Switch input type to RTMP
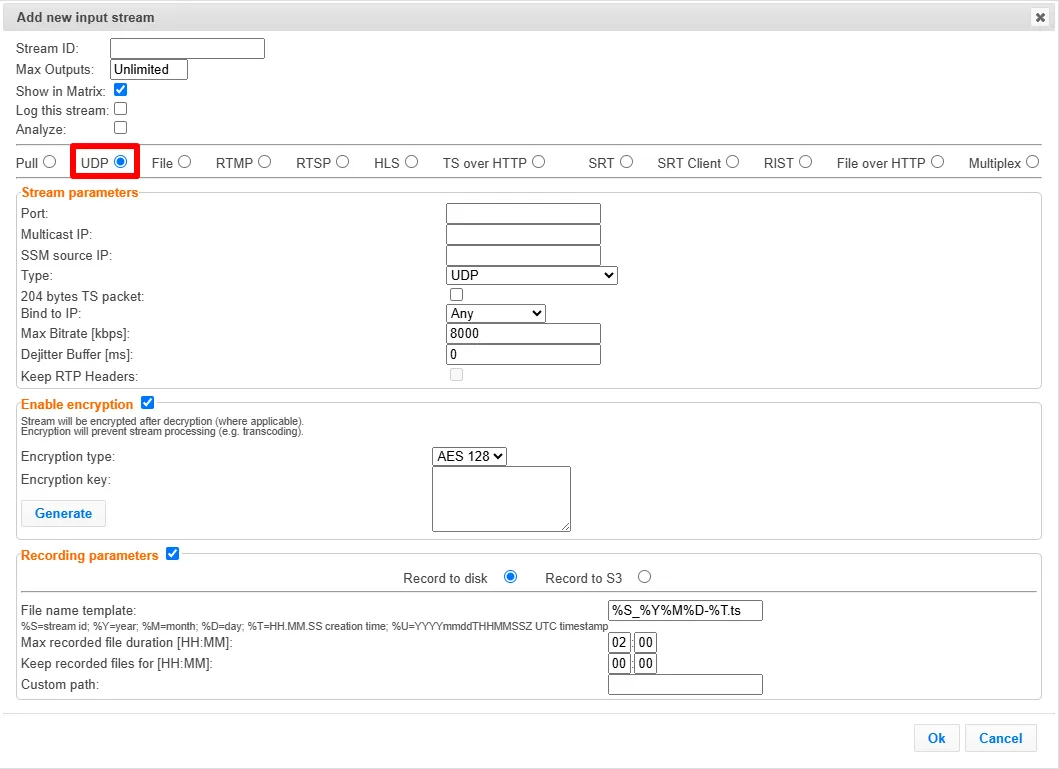Image resolution: width=1059 pixels, height=769 pixels. click(265, 162)
